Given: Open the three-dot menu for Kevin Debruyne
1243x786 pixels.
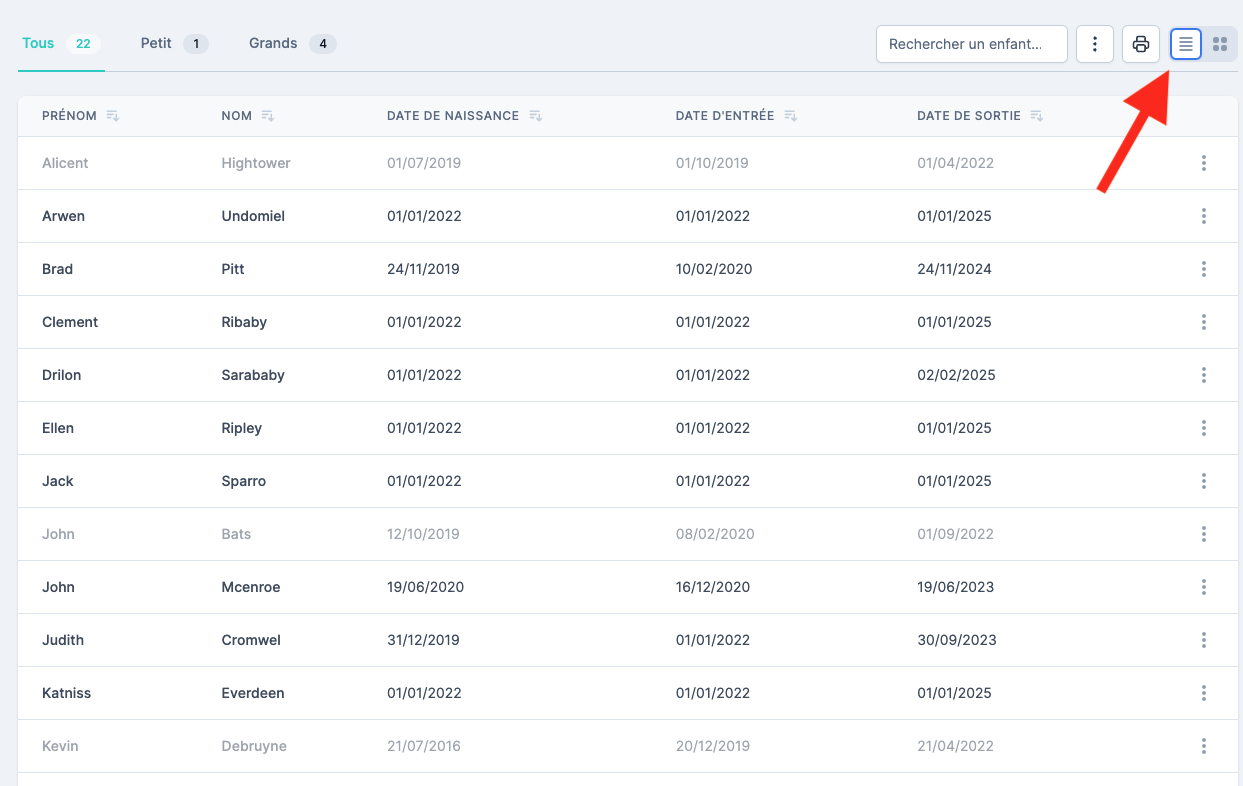Looking at the screenshot, I should click(x=1203, y=746).
